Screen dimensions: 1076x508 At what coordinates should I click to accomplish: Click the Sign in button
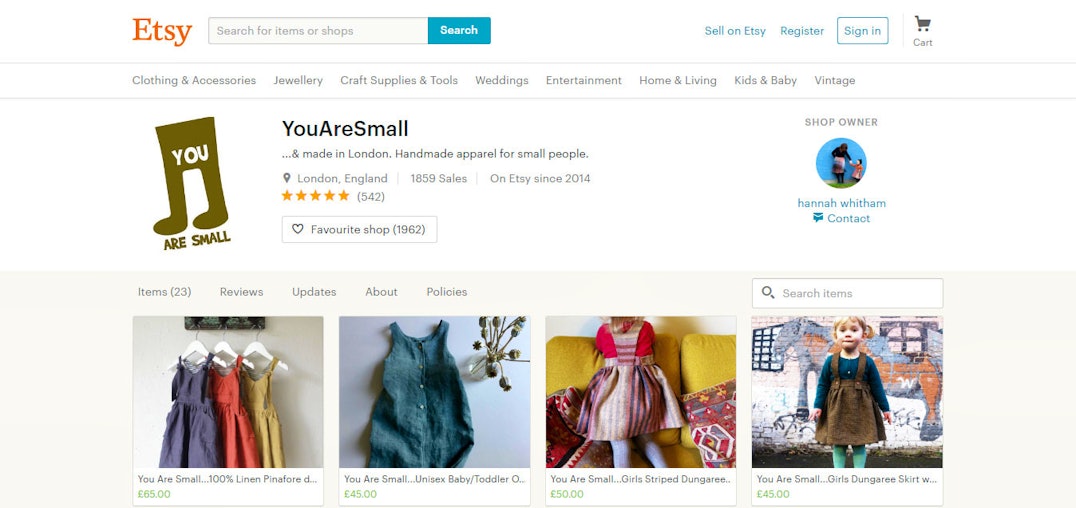(863, 31)
